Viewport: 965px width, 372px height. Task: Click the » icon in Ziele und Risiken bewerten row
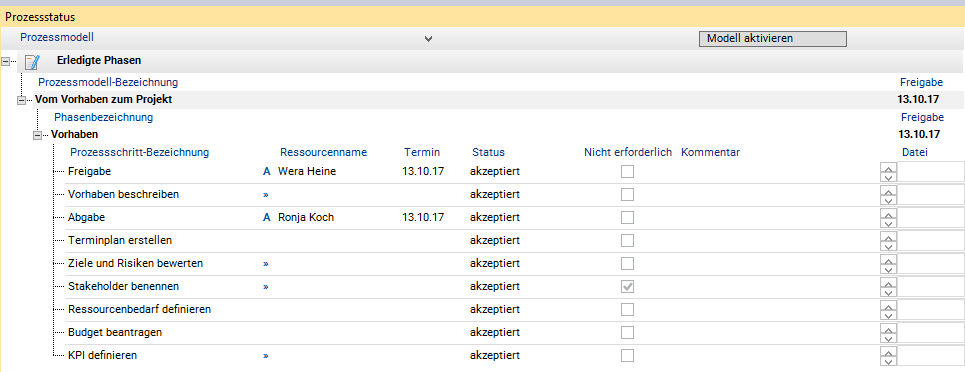pos(266,264)
